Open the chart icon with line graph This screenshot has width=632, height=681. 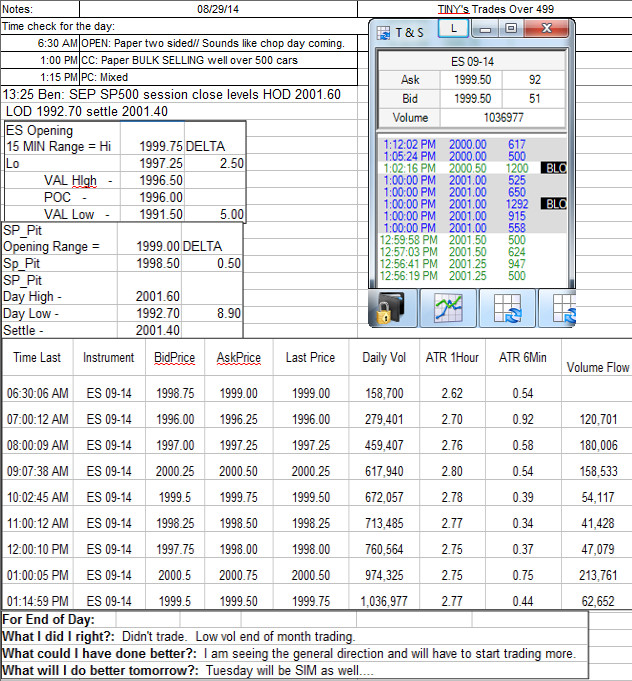click(448, 308)
